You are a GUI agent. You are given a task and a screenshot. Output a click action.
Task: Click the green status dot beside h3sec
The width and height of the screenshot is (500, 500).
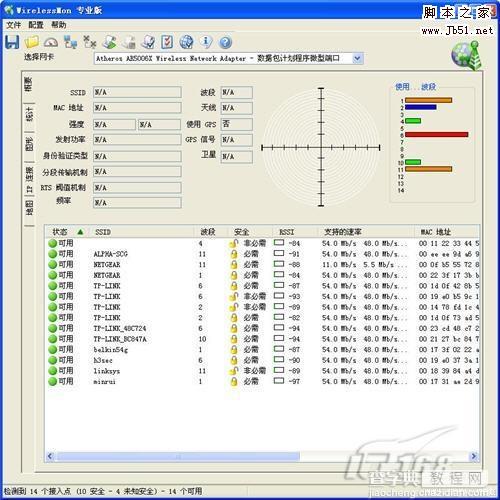[52, 360]
